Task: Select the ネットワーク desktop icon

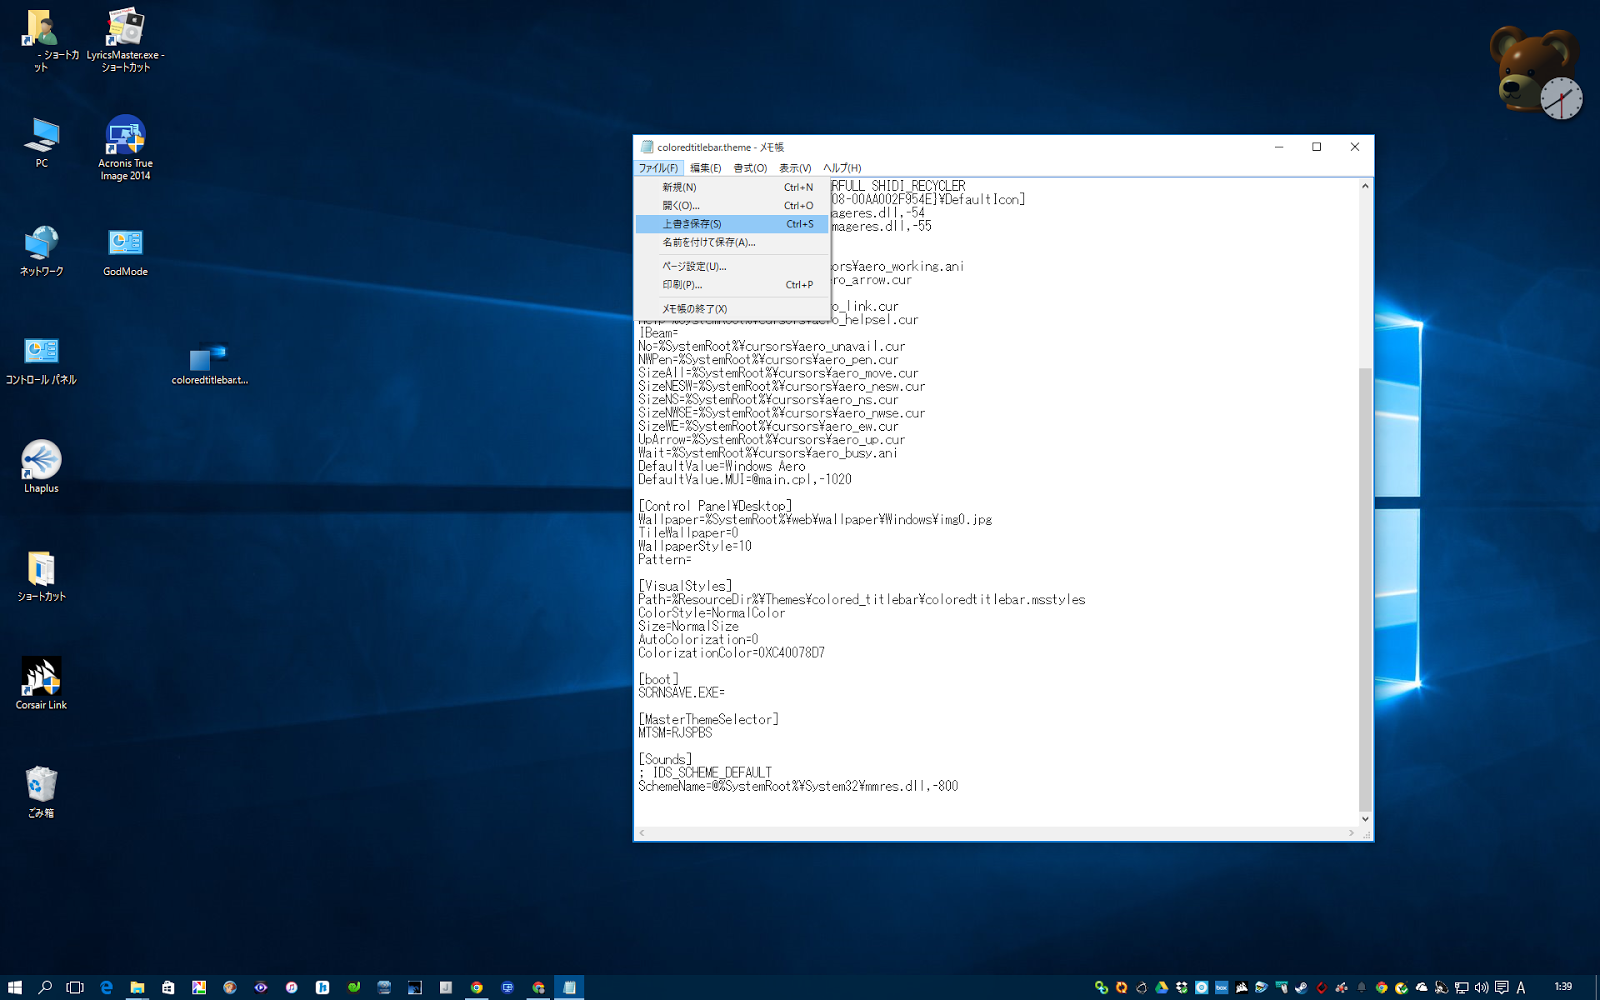Action: [x=41, y=251]
